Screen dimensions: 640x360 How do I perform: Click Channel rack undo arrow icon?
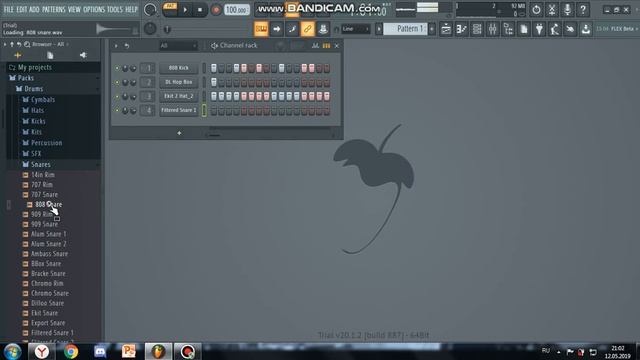pyautogui.click(x=127, y=46)
